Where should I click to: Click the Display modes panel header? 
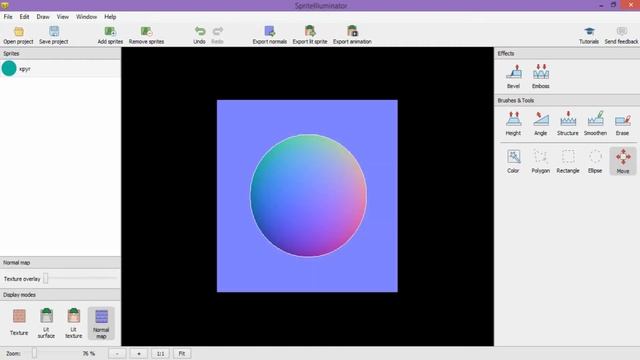click(60, 295)
